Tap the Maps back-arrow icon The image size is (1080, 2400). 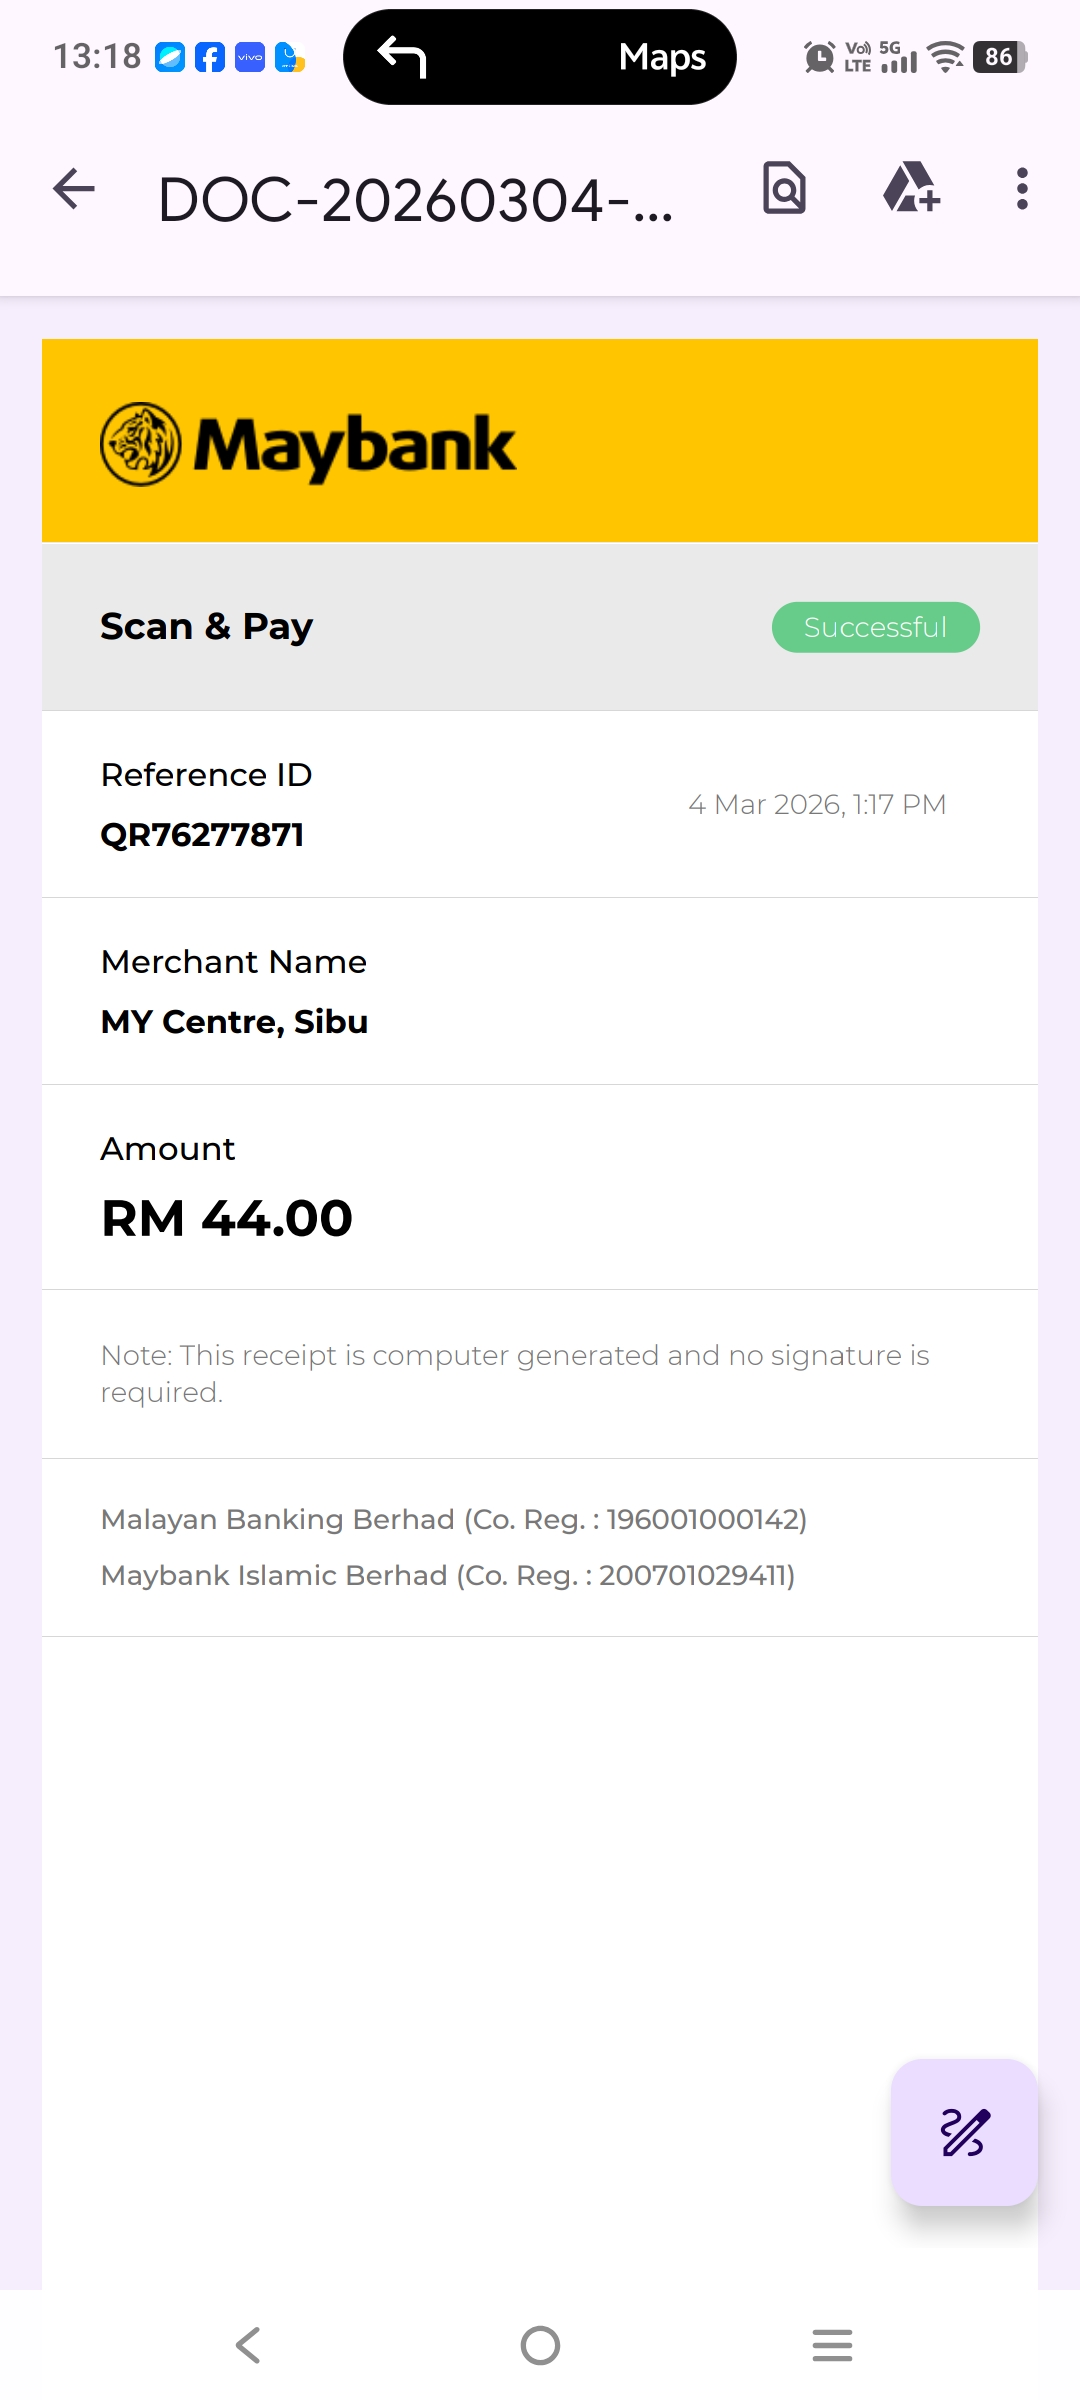[402, 57]
